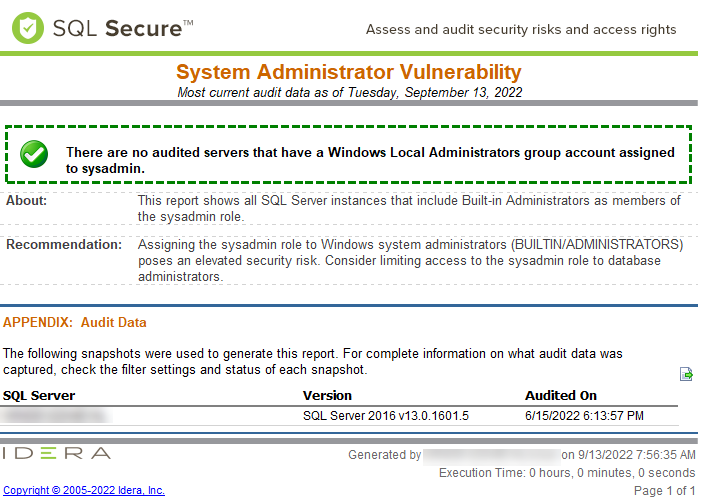Viewport: 703px width, 499px height.
Task: Click the System Administrator Vulnerability report title
Action: [349, 72]
